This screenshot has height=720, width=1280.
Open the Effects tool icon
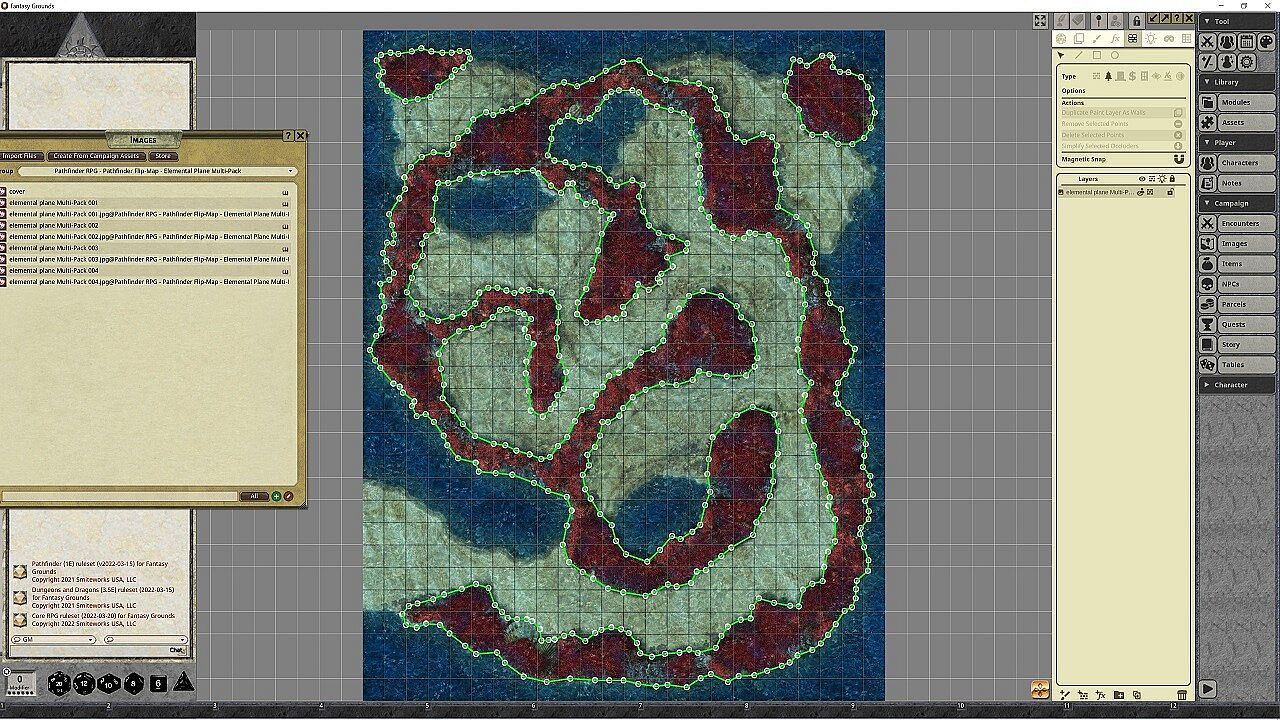pos(1227,62)
